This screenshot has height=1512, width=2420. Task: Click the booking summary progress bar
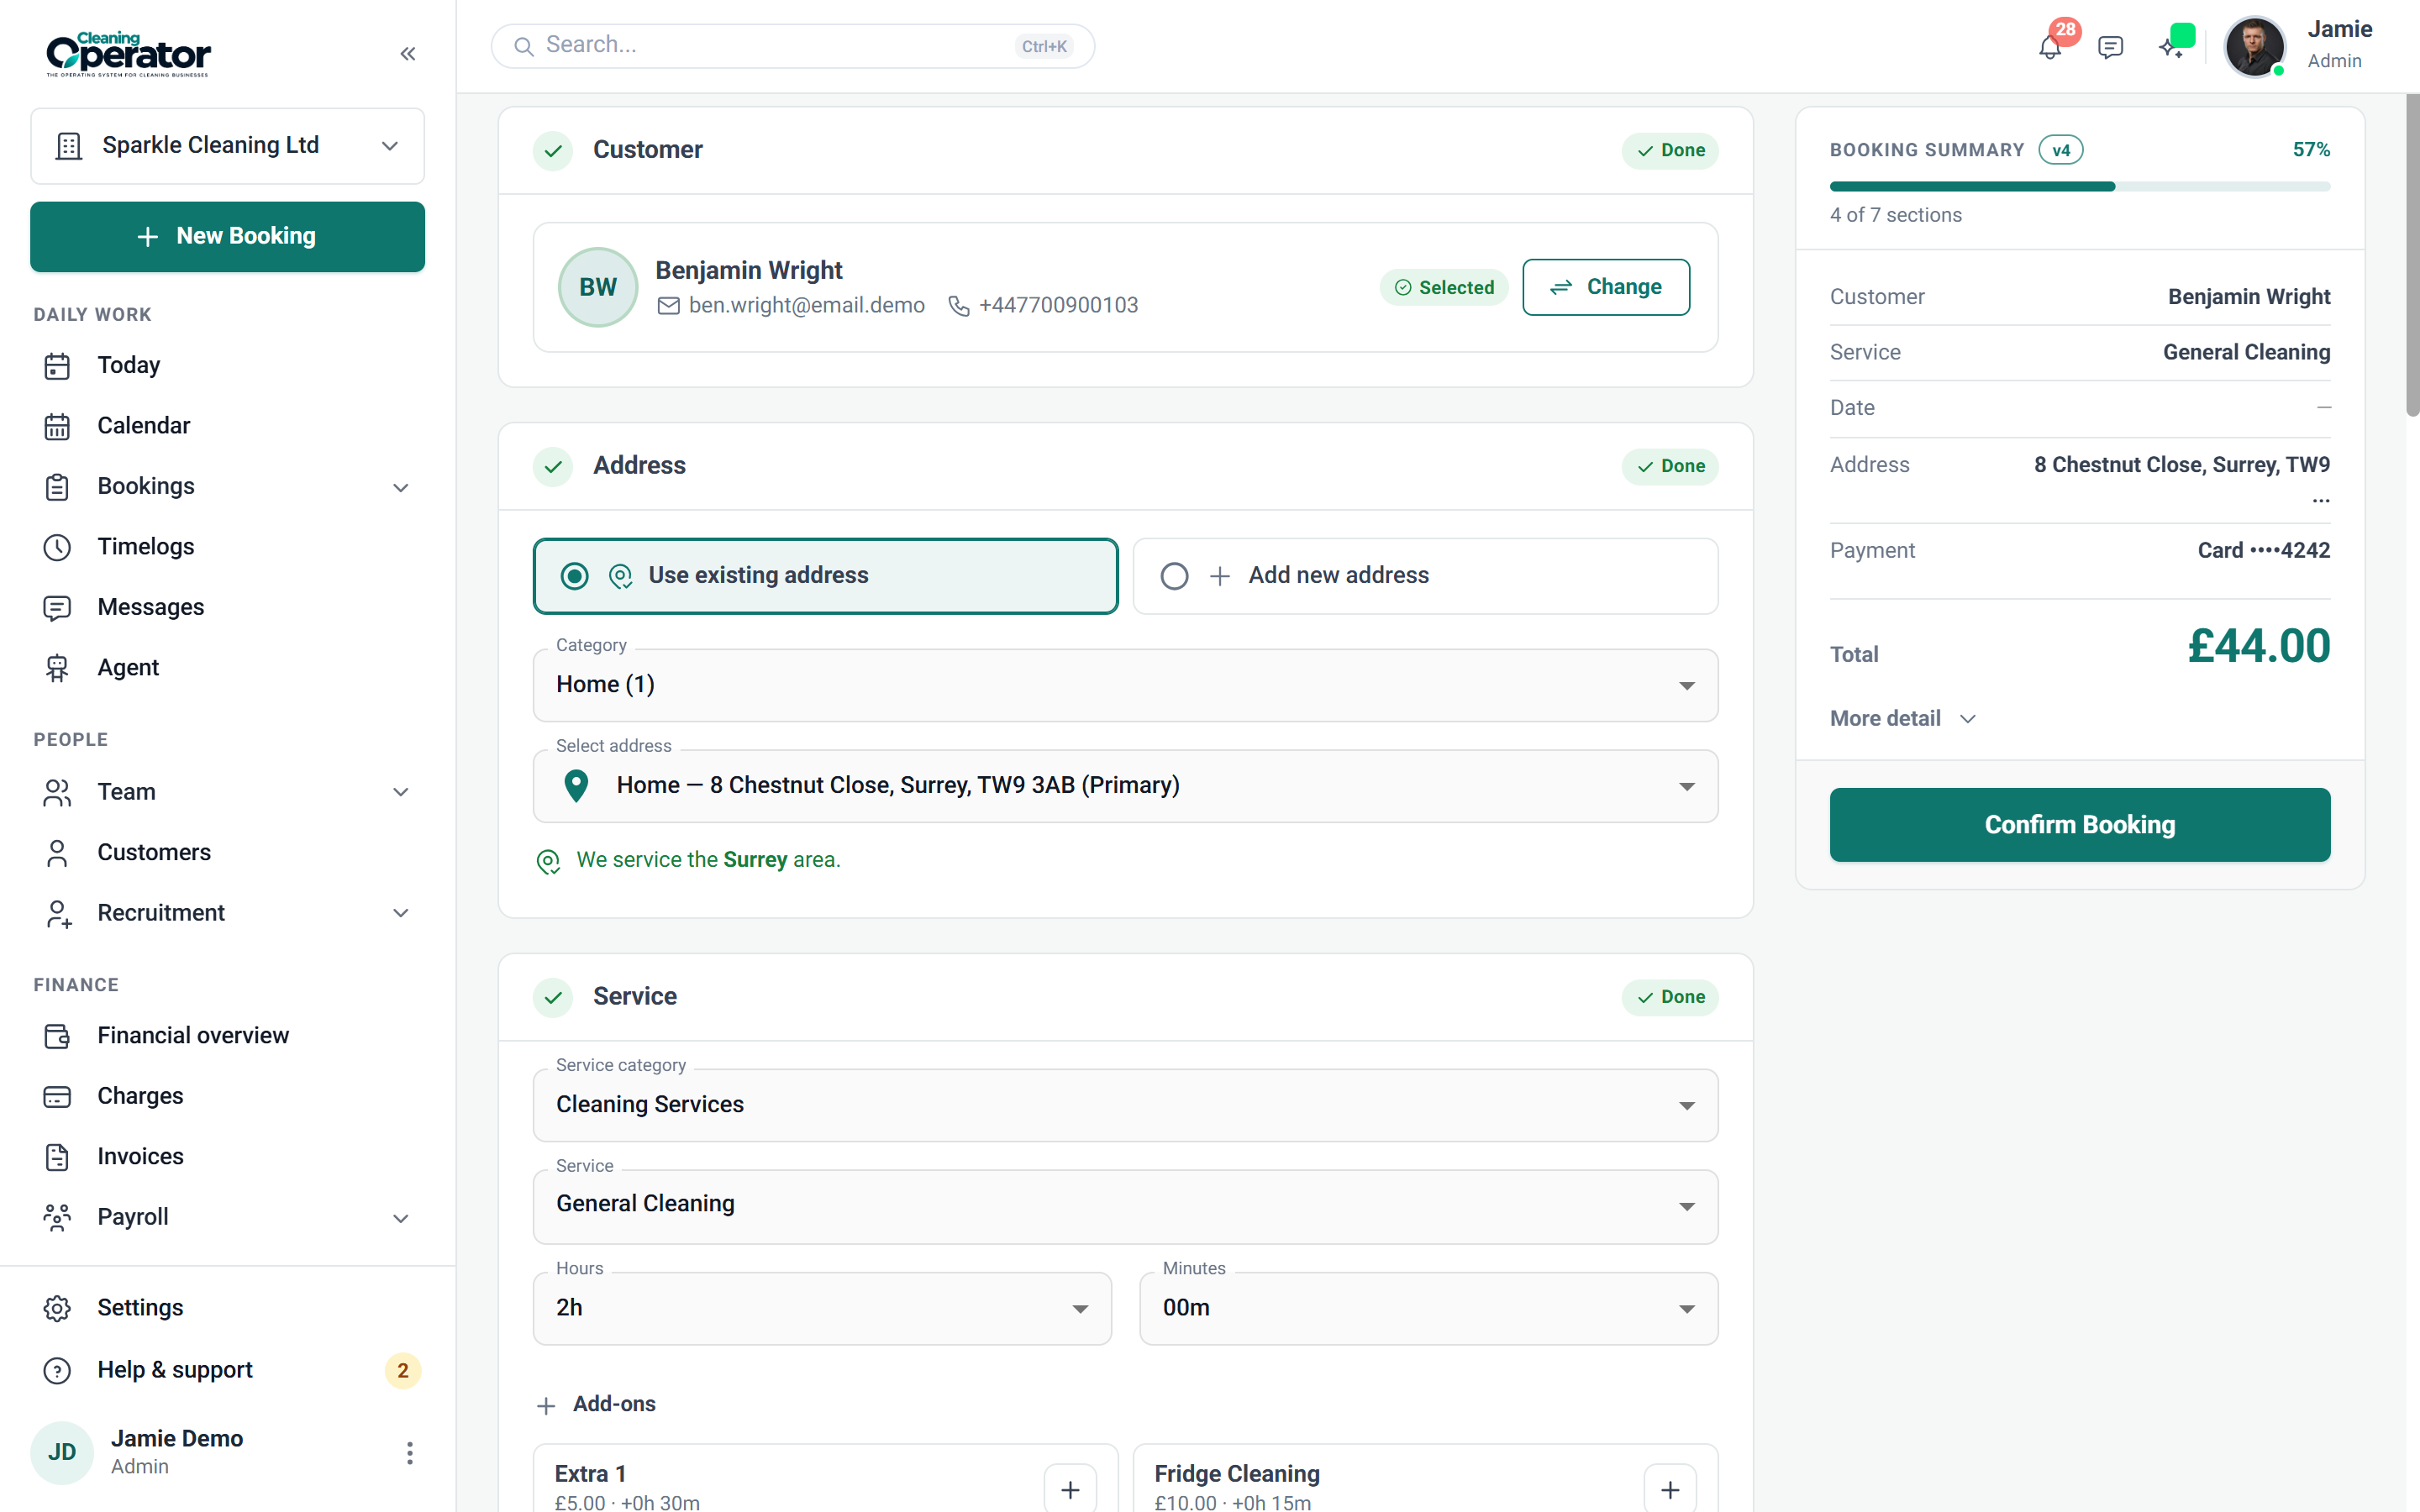click(x=2080, y=187)
